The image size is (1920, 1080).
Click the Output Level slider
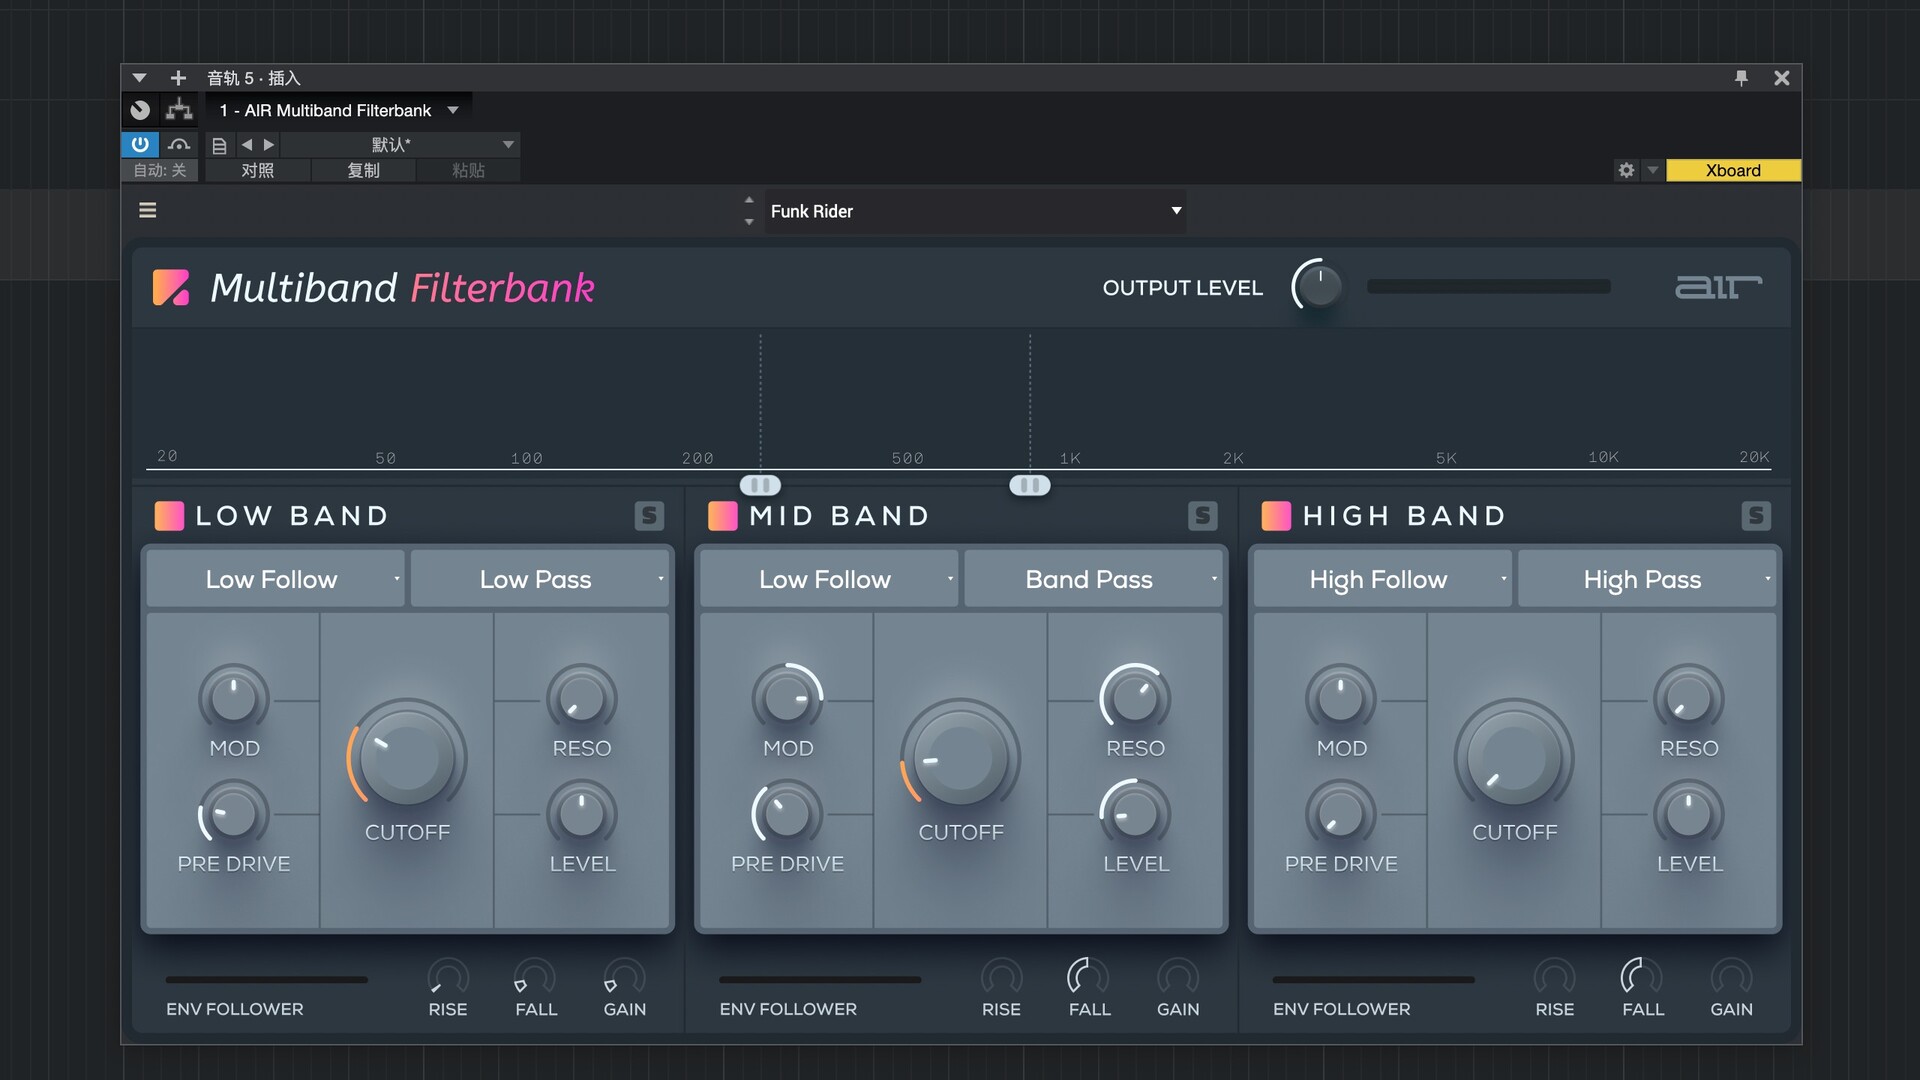coord(1488,287)
